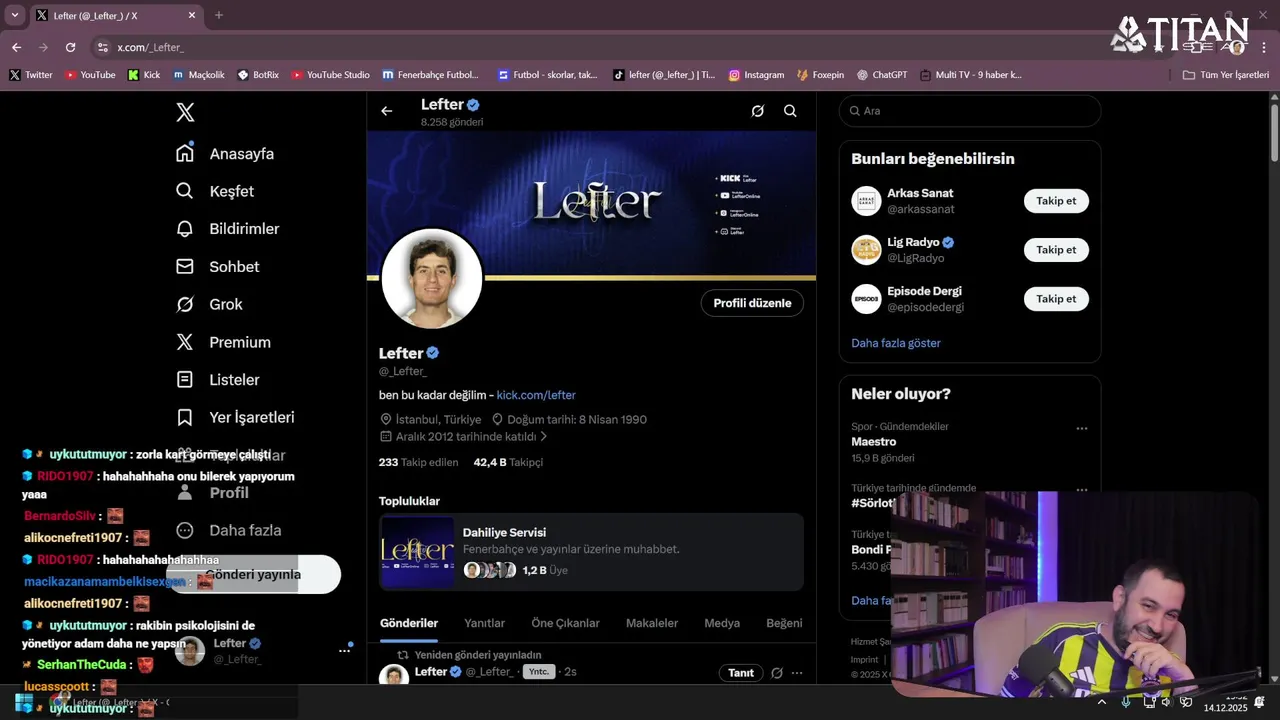Viewport: 1280px width, 720px height.
Task: Open Sohbet messages
Action: (x=217, y=266)
